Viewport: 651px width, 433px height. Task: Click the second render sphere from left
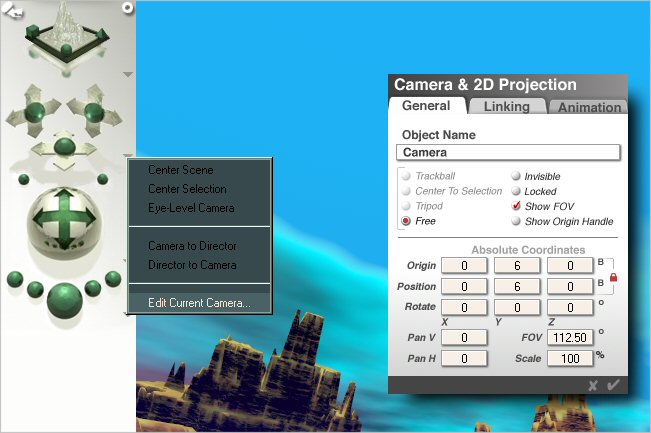coord(35,289)
